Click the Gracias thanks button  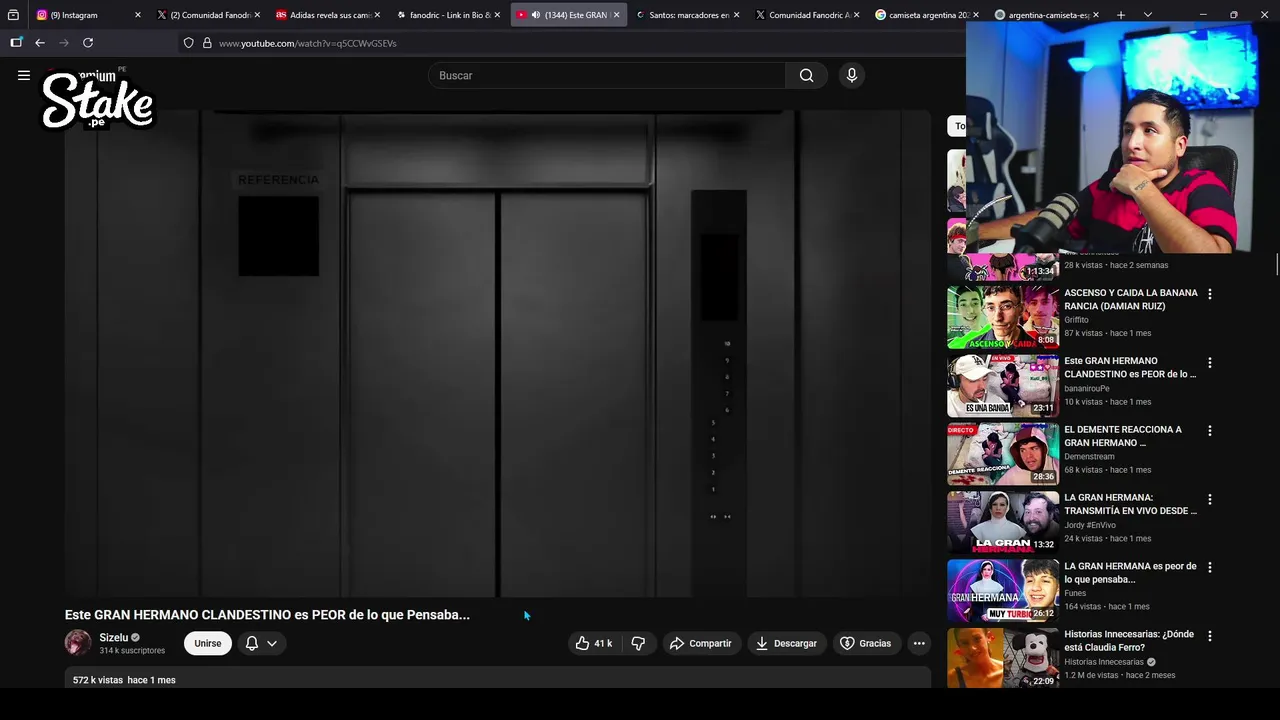[865, 643]
